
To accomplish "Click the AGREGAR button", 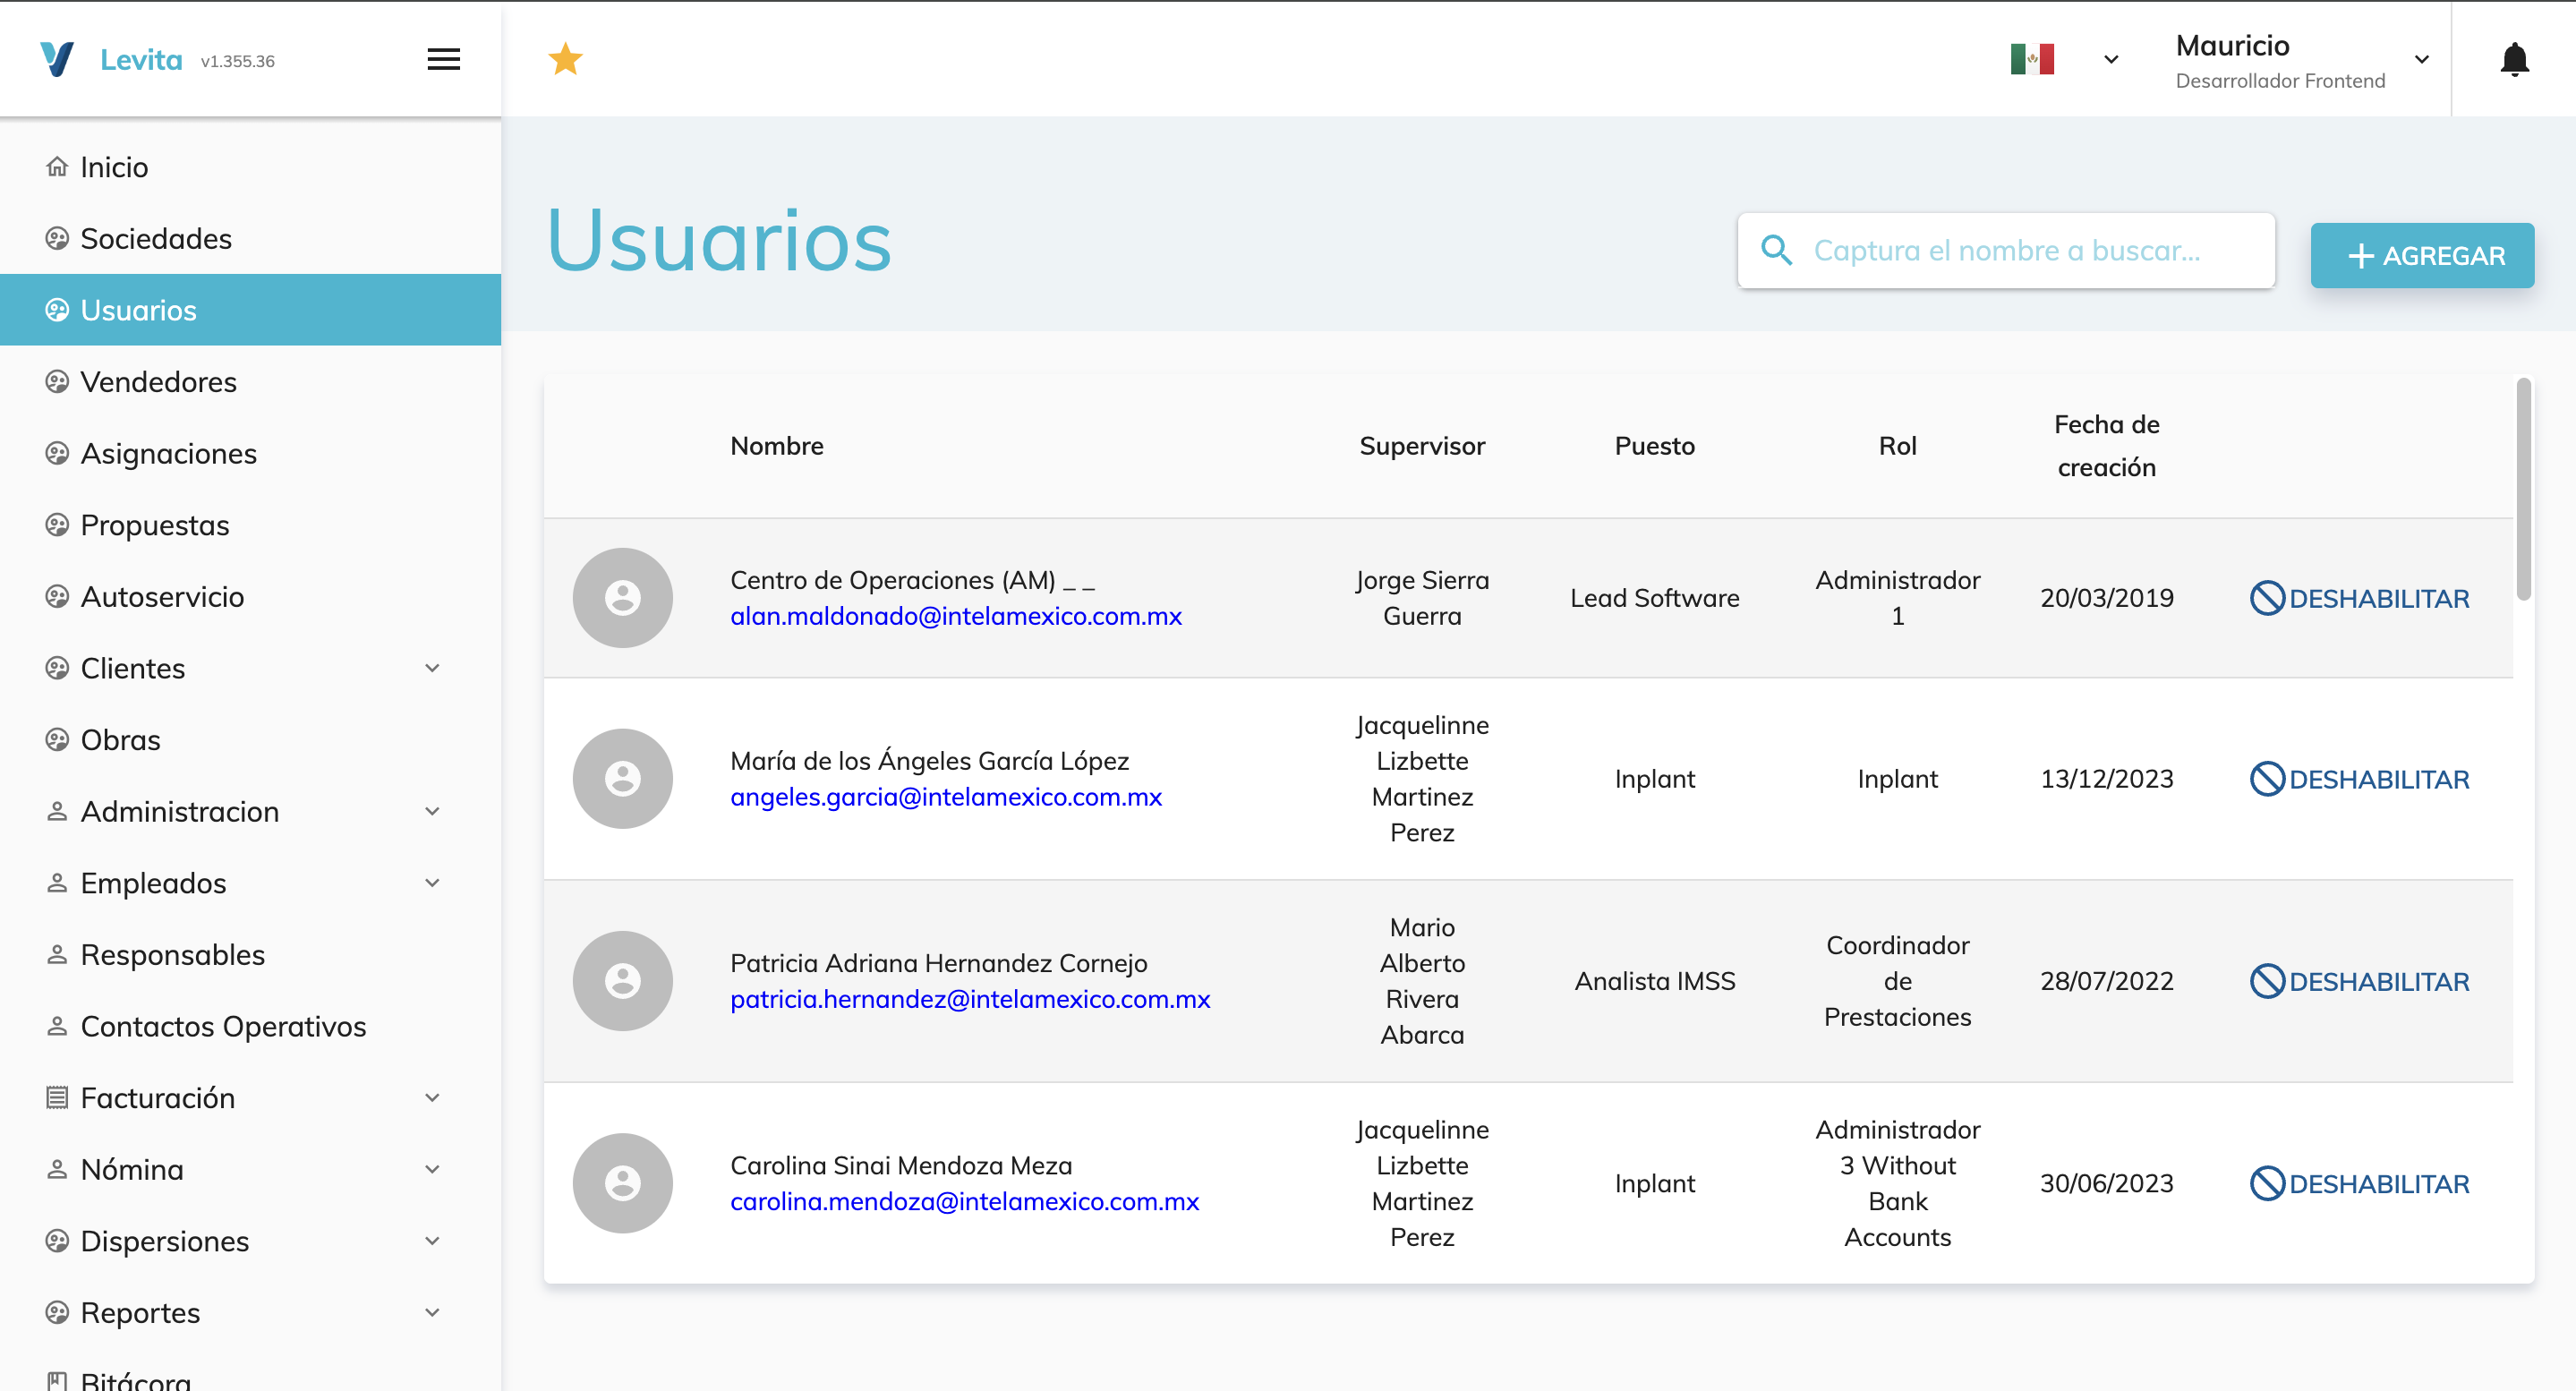I will (2421, 256).
